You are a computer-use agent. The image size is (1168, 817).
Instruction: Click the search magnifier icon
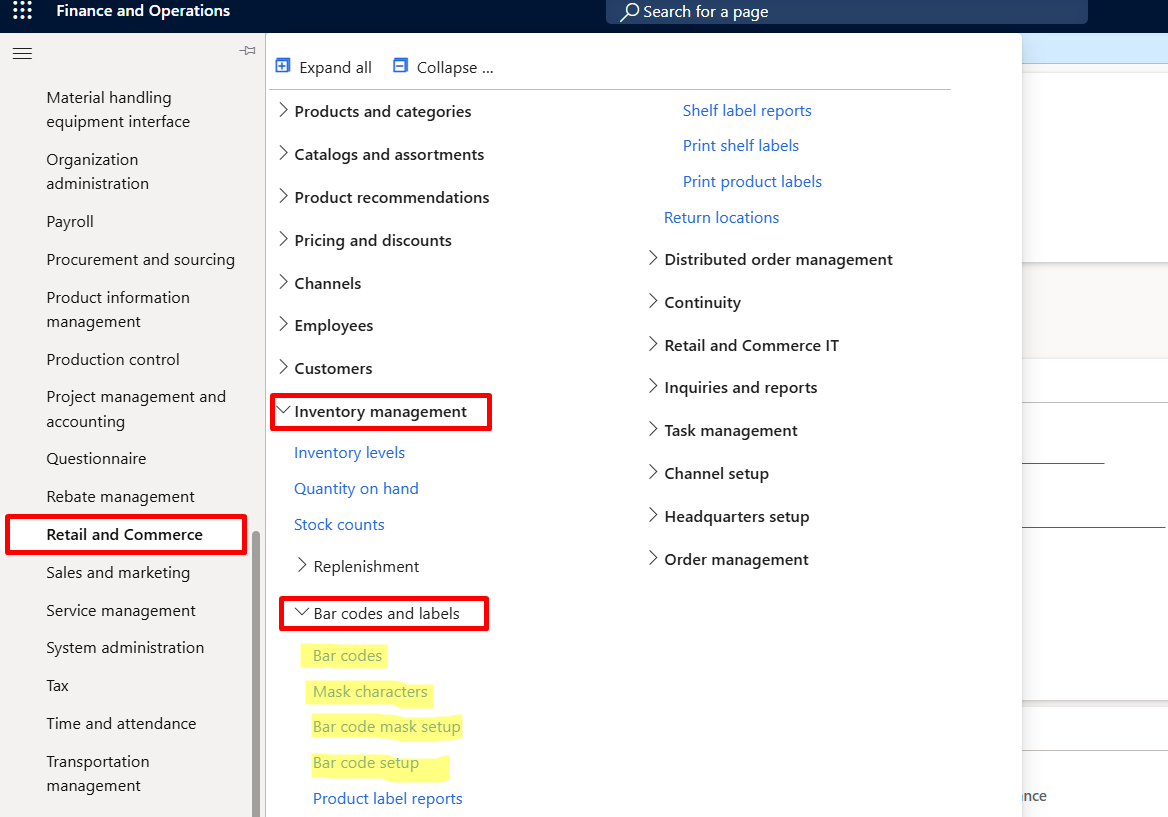coord(629,12)
